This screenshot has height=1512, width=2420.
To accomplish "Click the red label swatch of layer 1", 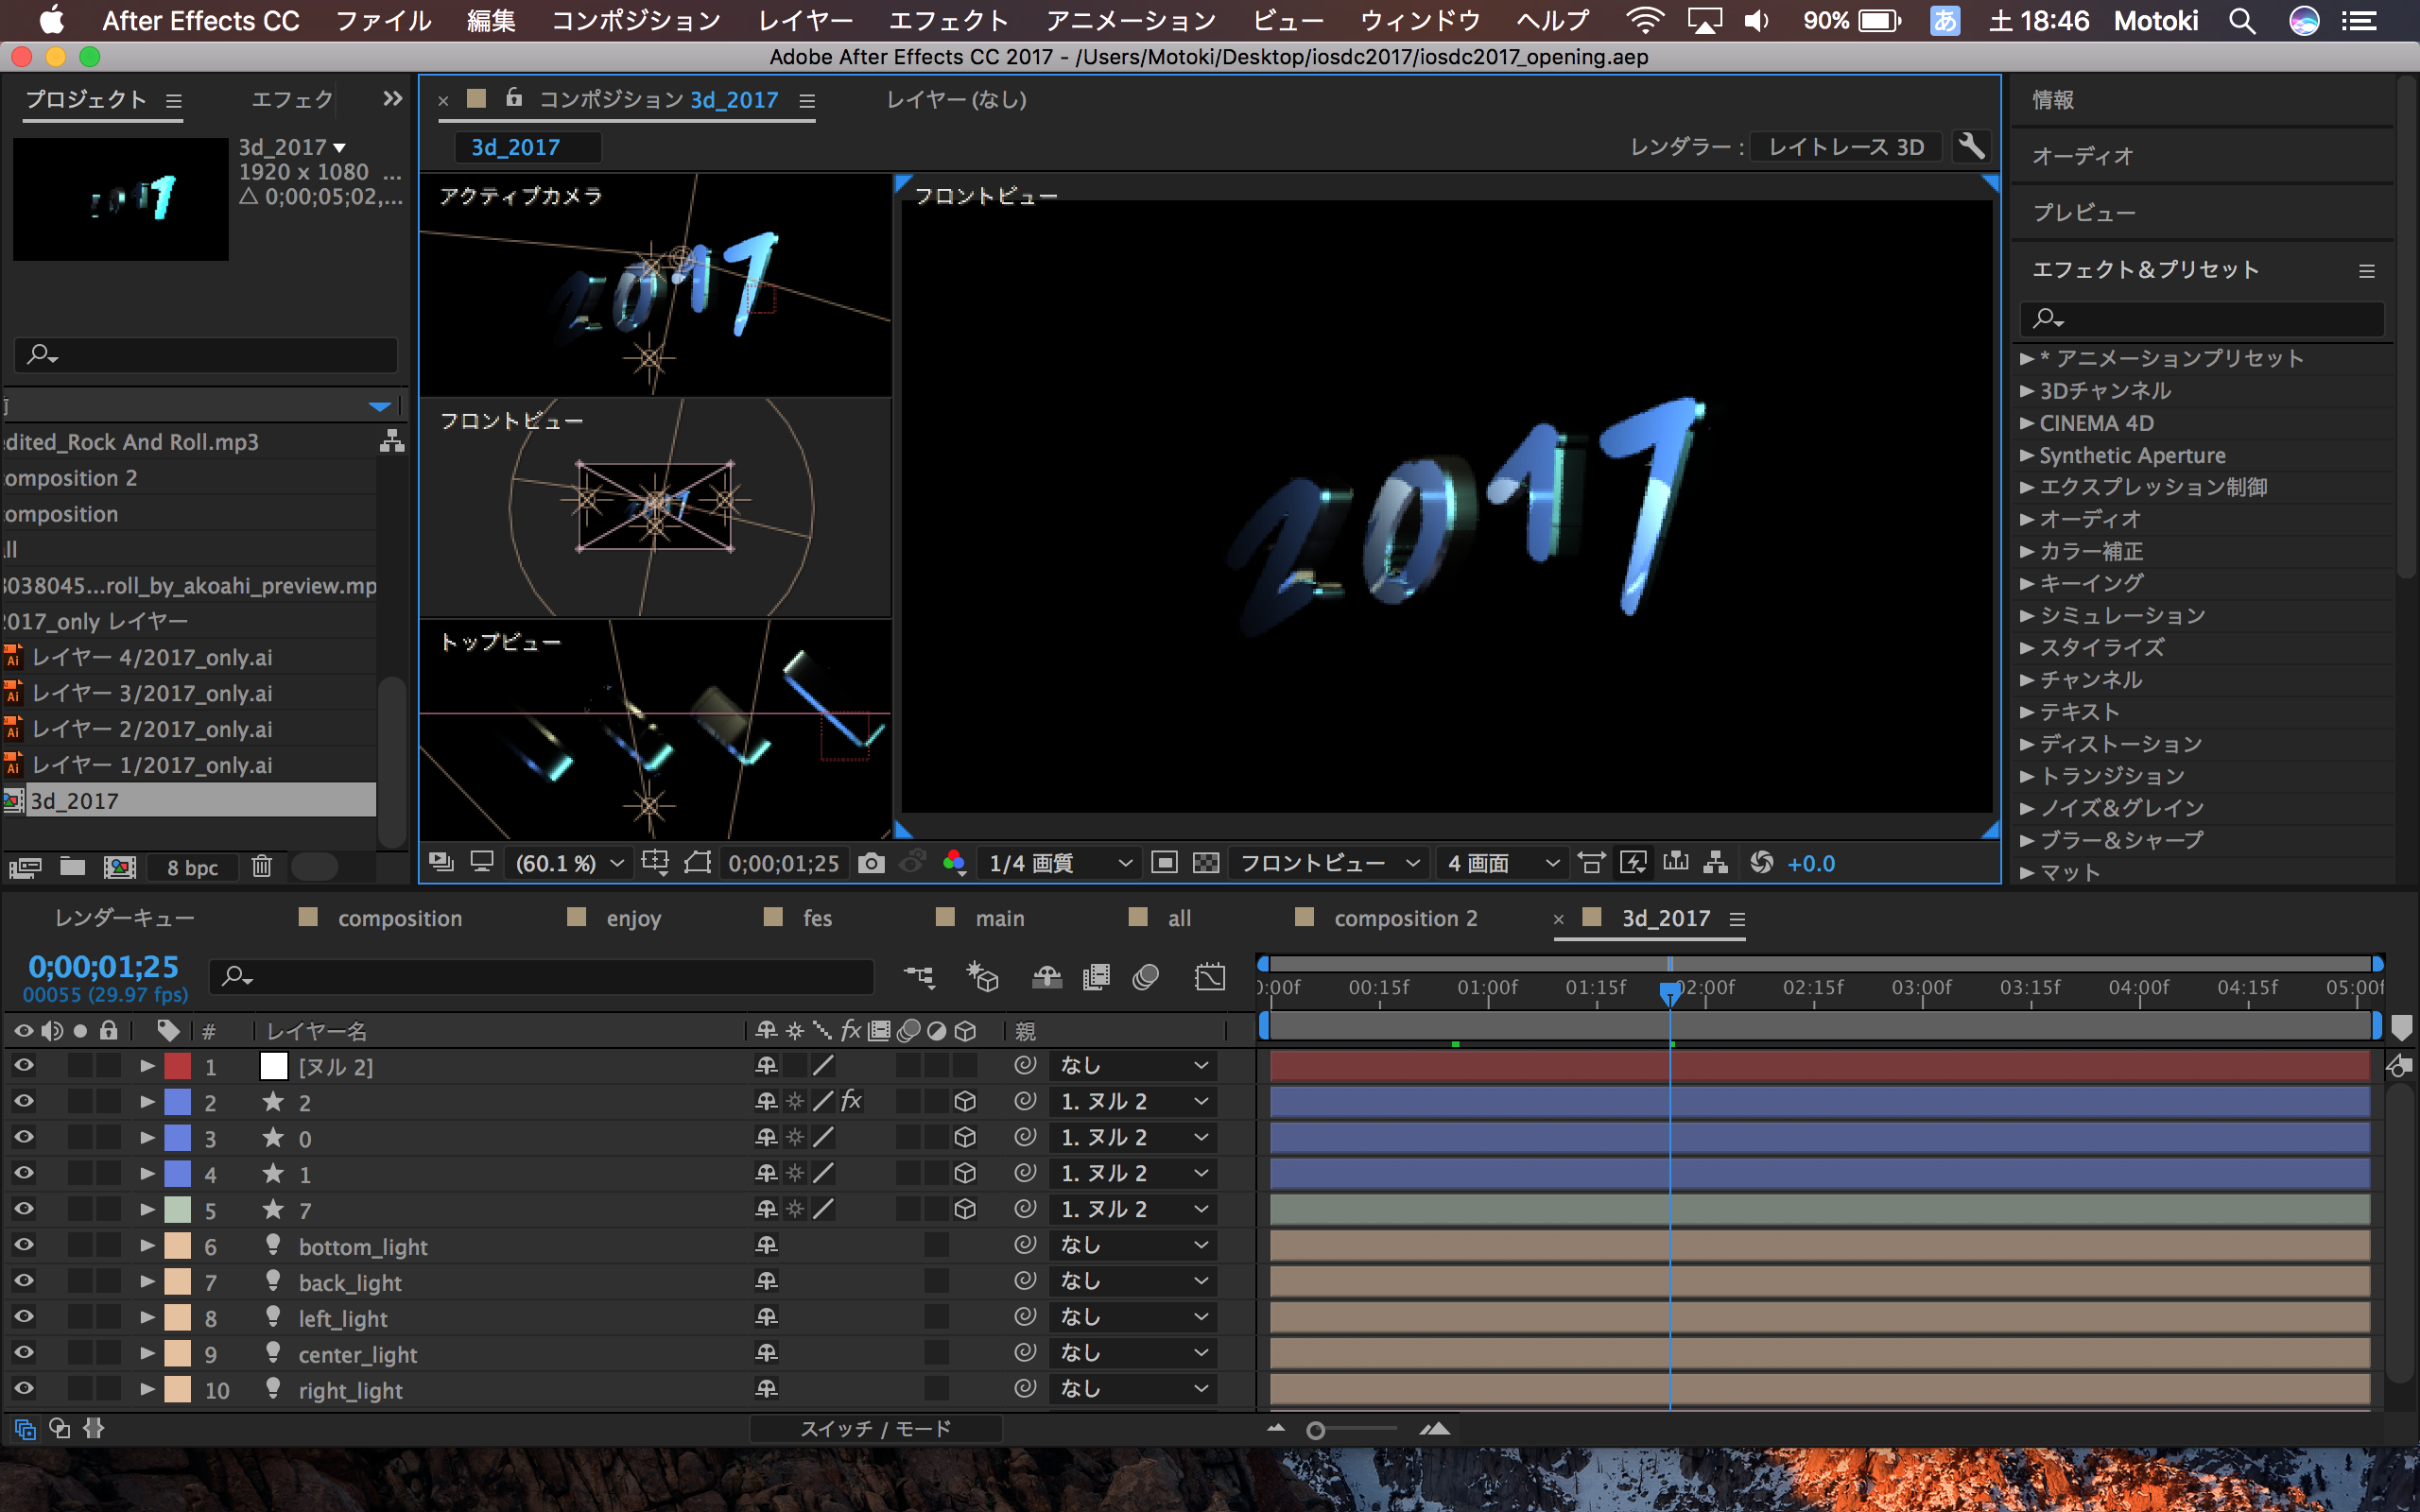I will coord(178,1066).
